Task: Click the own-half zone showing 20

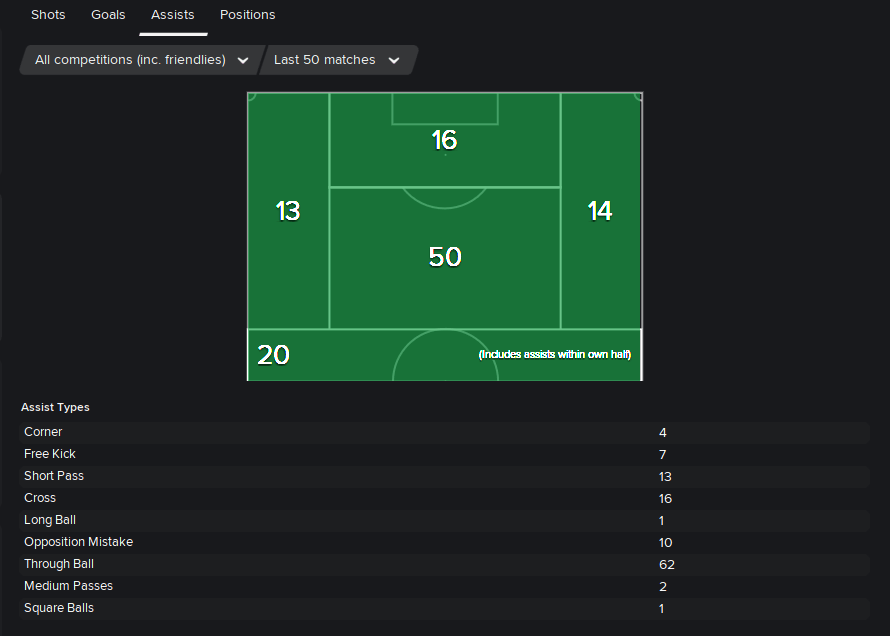Action: [273, 354]
